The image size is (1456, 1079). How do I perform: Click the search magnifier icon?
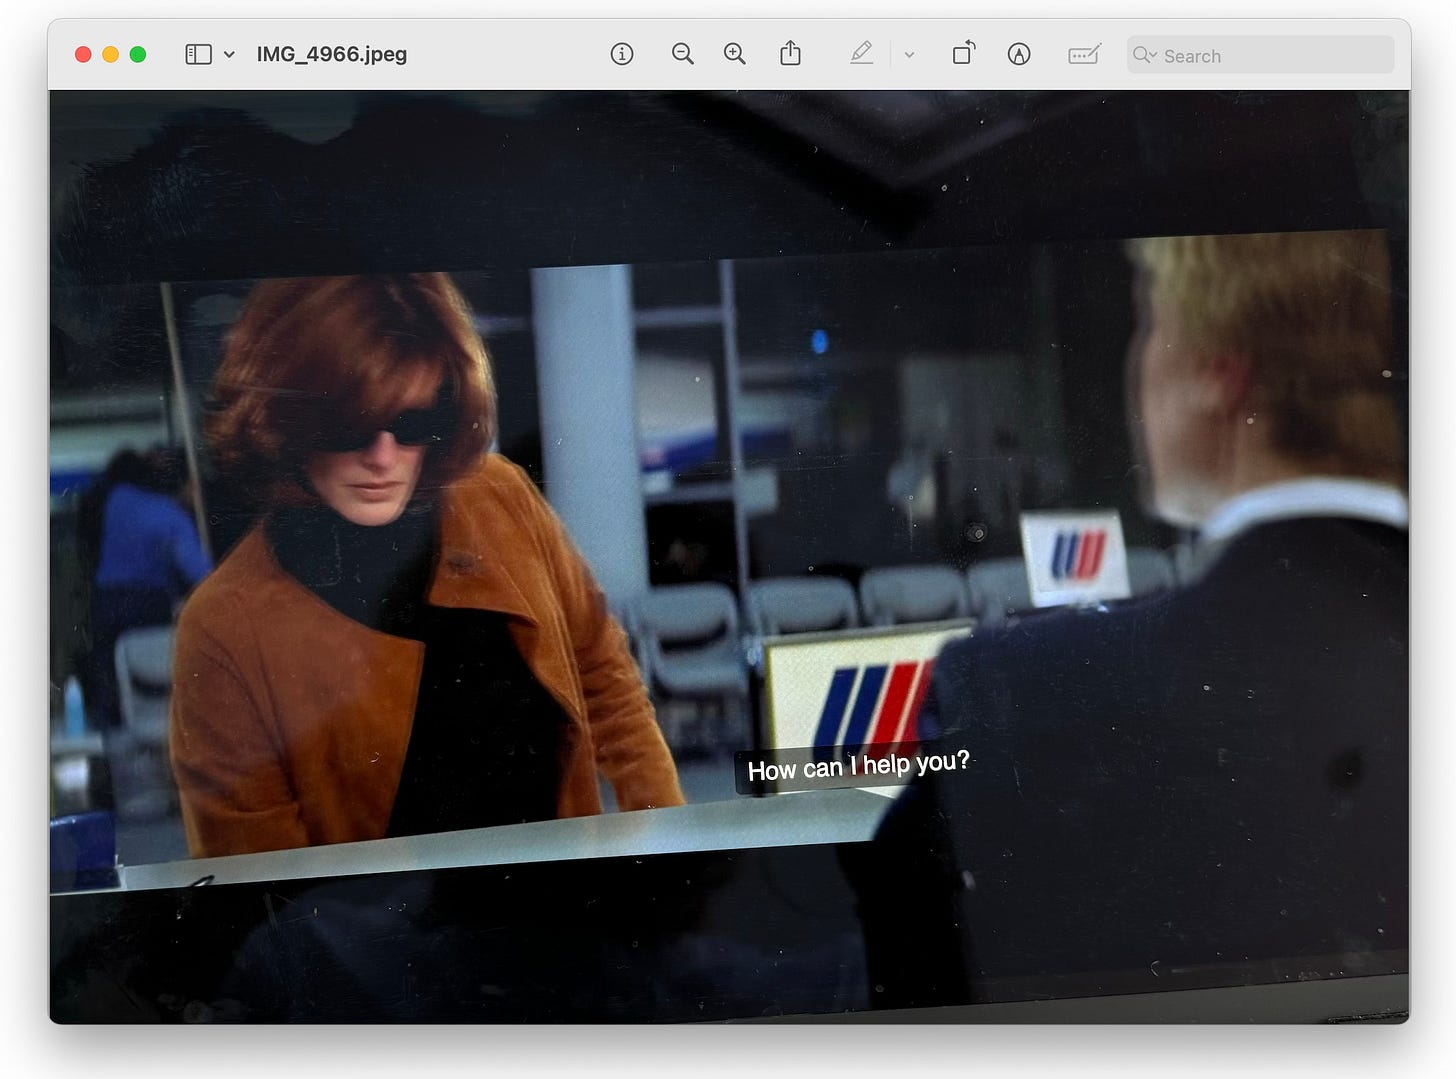[1143, 55]
